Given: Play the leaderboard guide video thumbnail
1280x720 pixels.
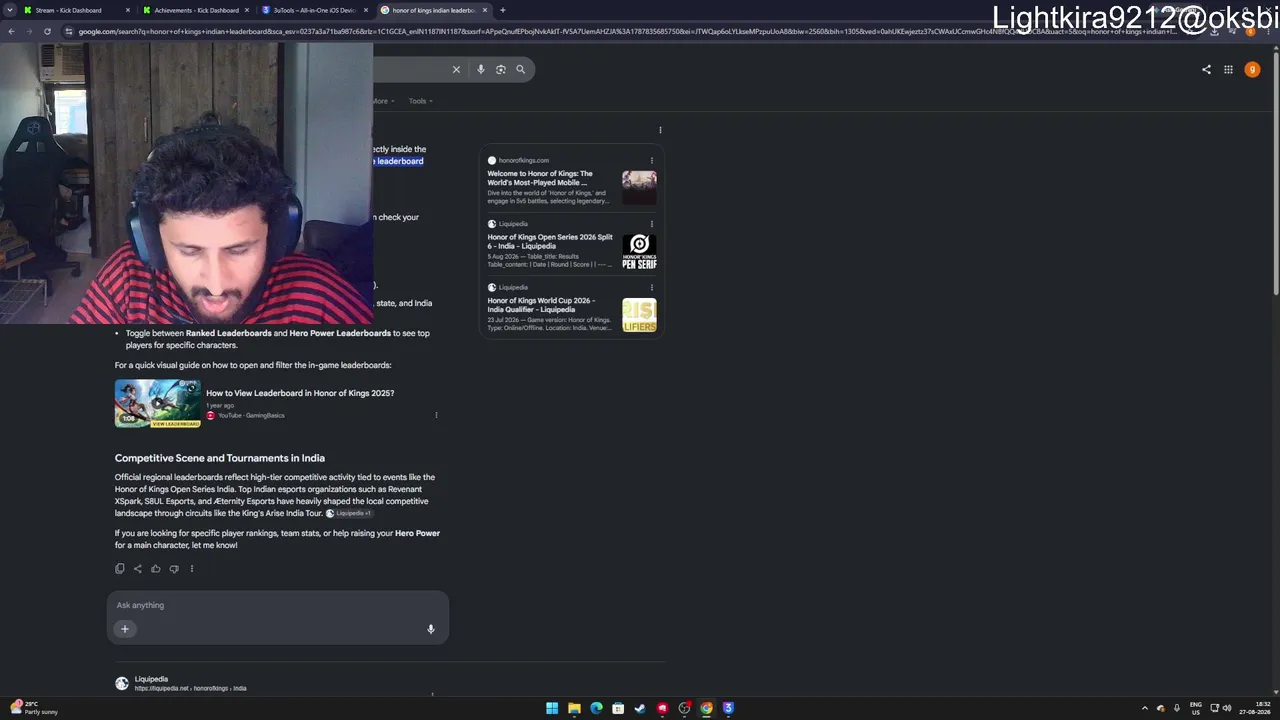Looking at the screenshot, I should click(158, 404).
